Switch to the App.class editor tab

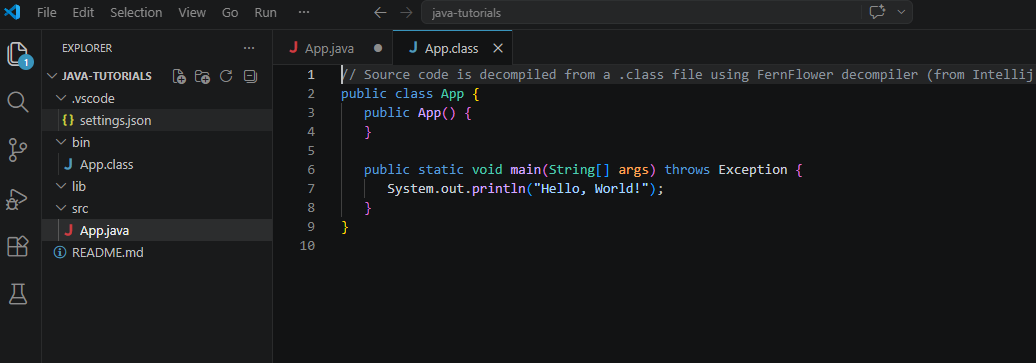click(452, 48)
